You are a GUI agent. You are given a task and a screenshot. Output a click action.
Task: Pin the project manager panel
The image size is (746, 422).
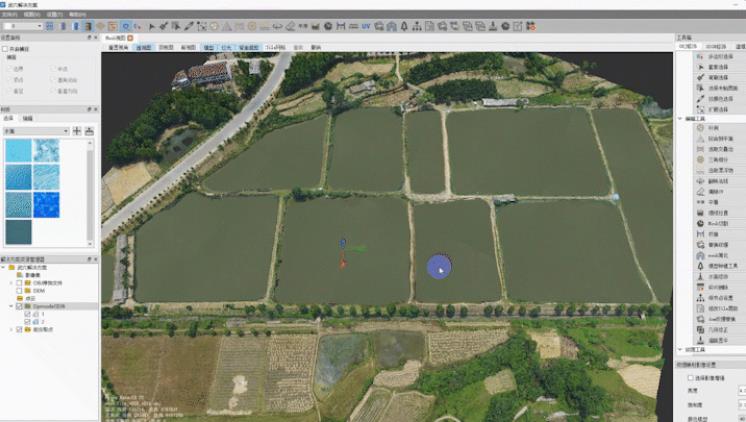pos(89,259)
